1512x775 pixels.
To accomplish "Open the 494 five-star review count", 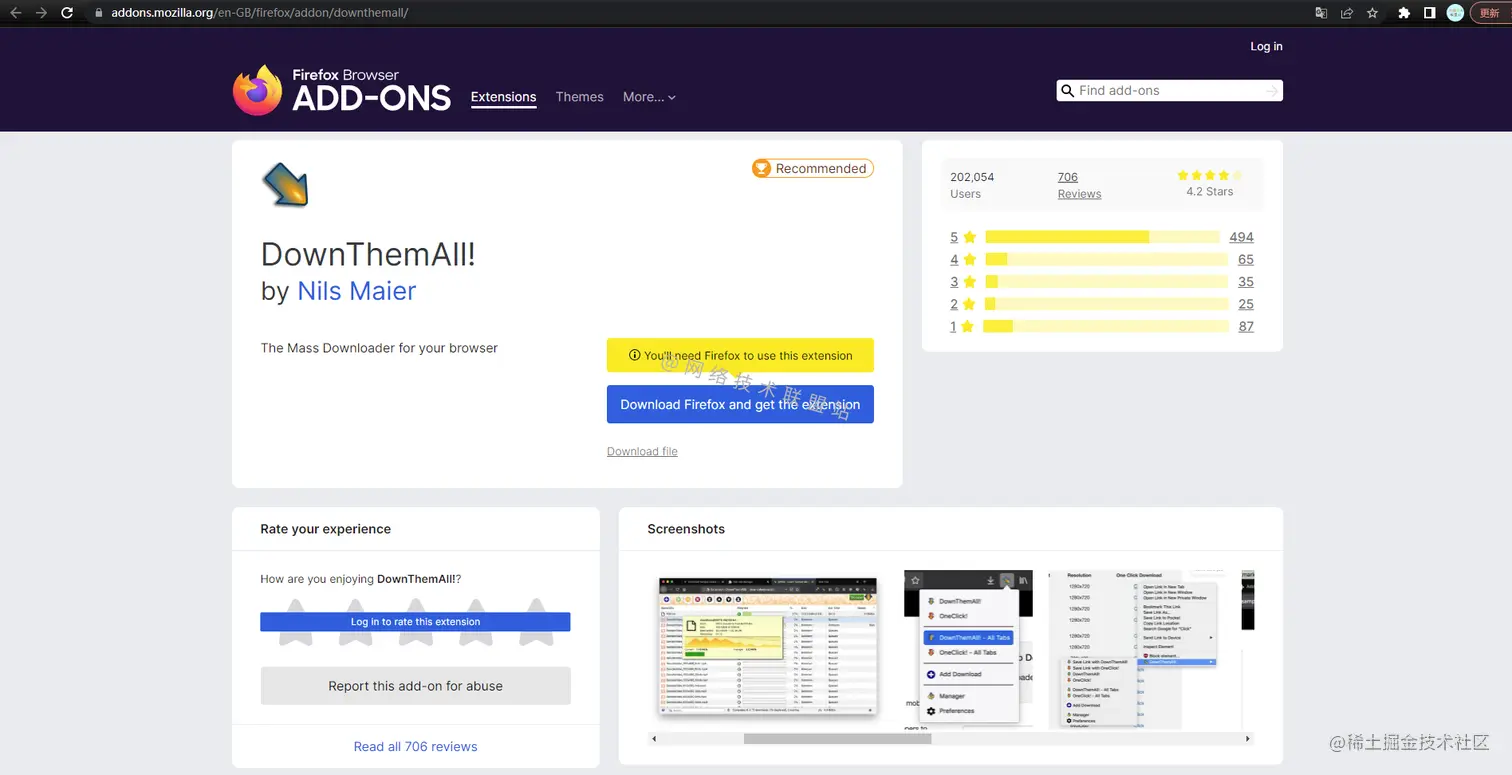I will click(1241, 237).
